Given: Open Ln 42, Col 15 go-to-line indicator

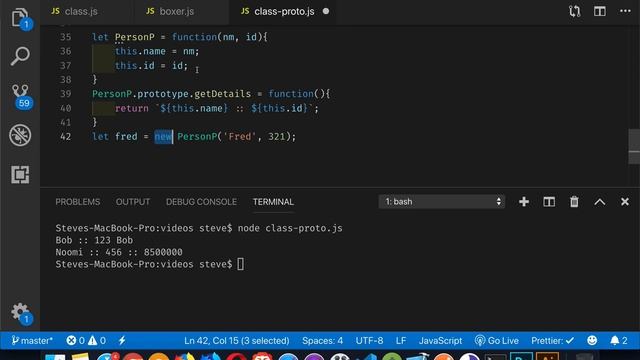Looking at the screenshot, I should (237, 340).
